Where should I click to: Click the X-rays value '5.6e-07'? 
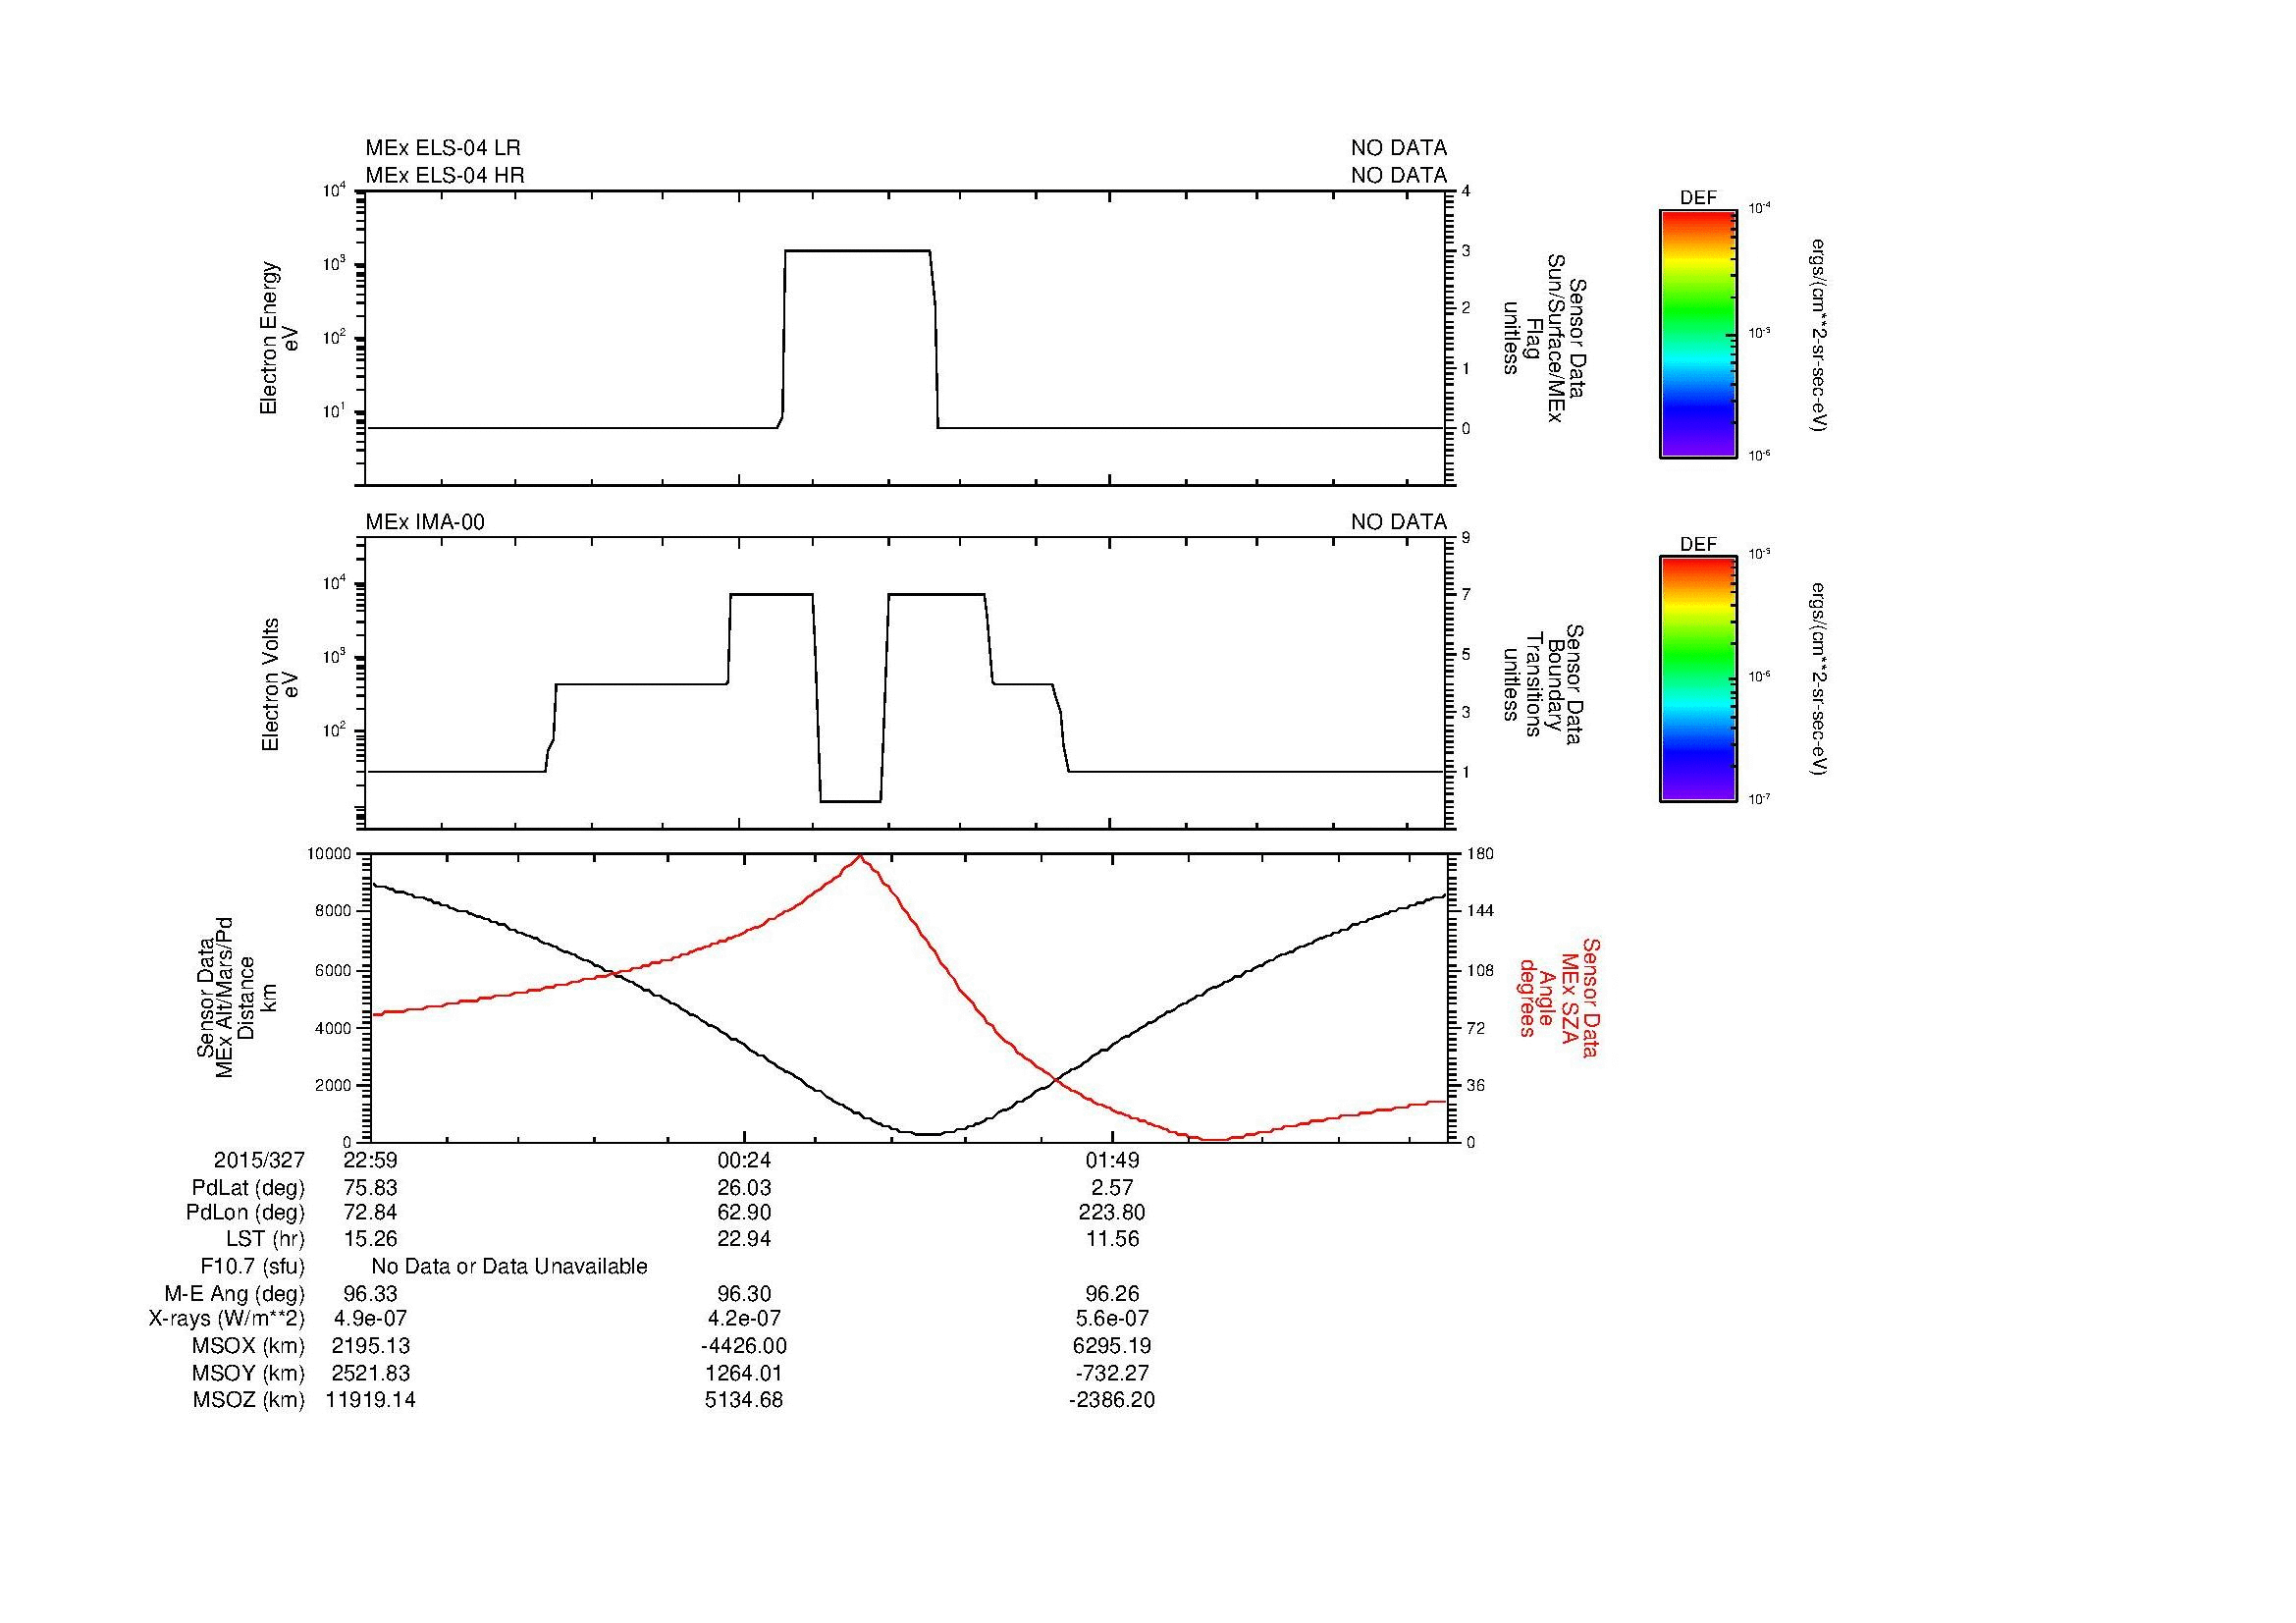[1113, 1319]
